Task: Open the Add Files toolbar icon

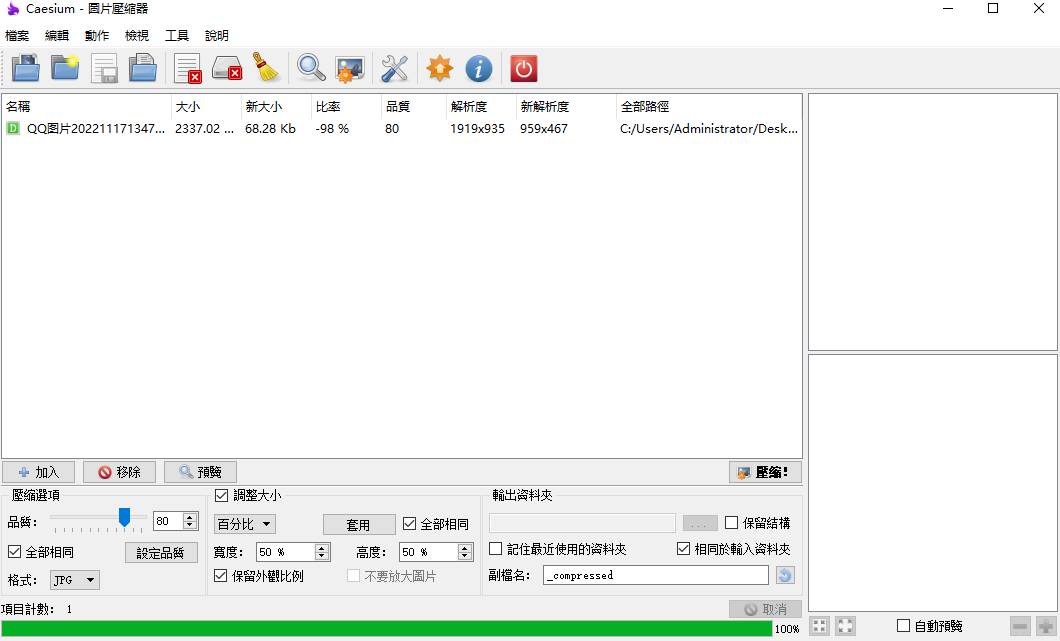Action: (x=24, y=68)
